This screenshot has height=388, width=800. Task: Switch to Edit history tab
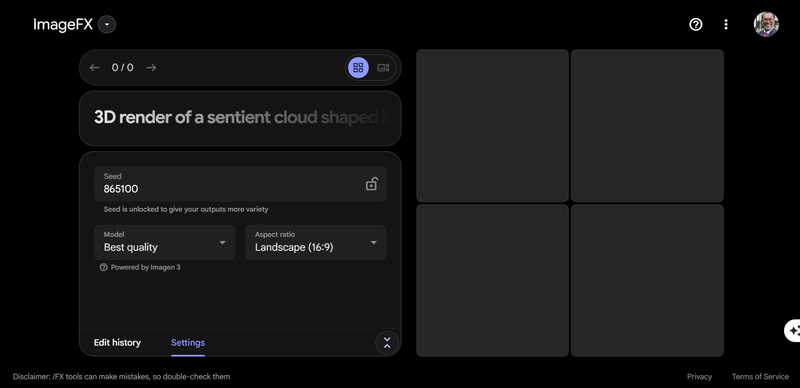[x=117, y=343]
